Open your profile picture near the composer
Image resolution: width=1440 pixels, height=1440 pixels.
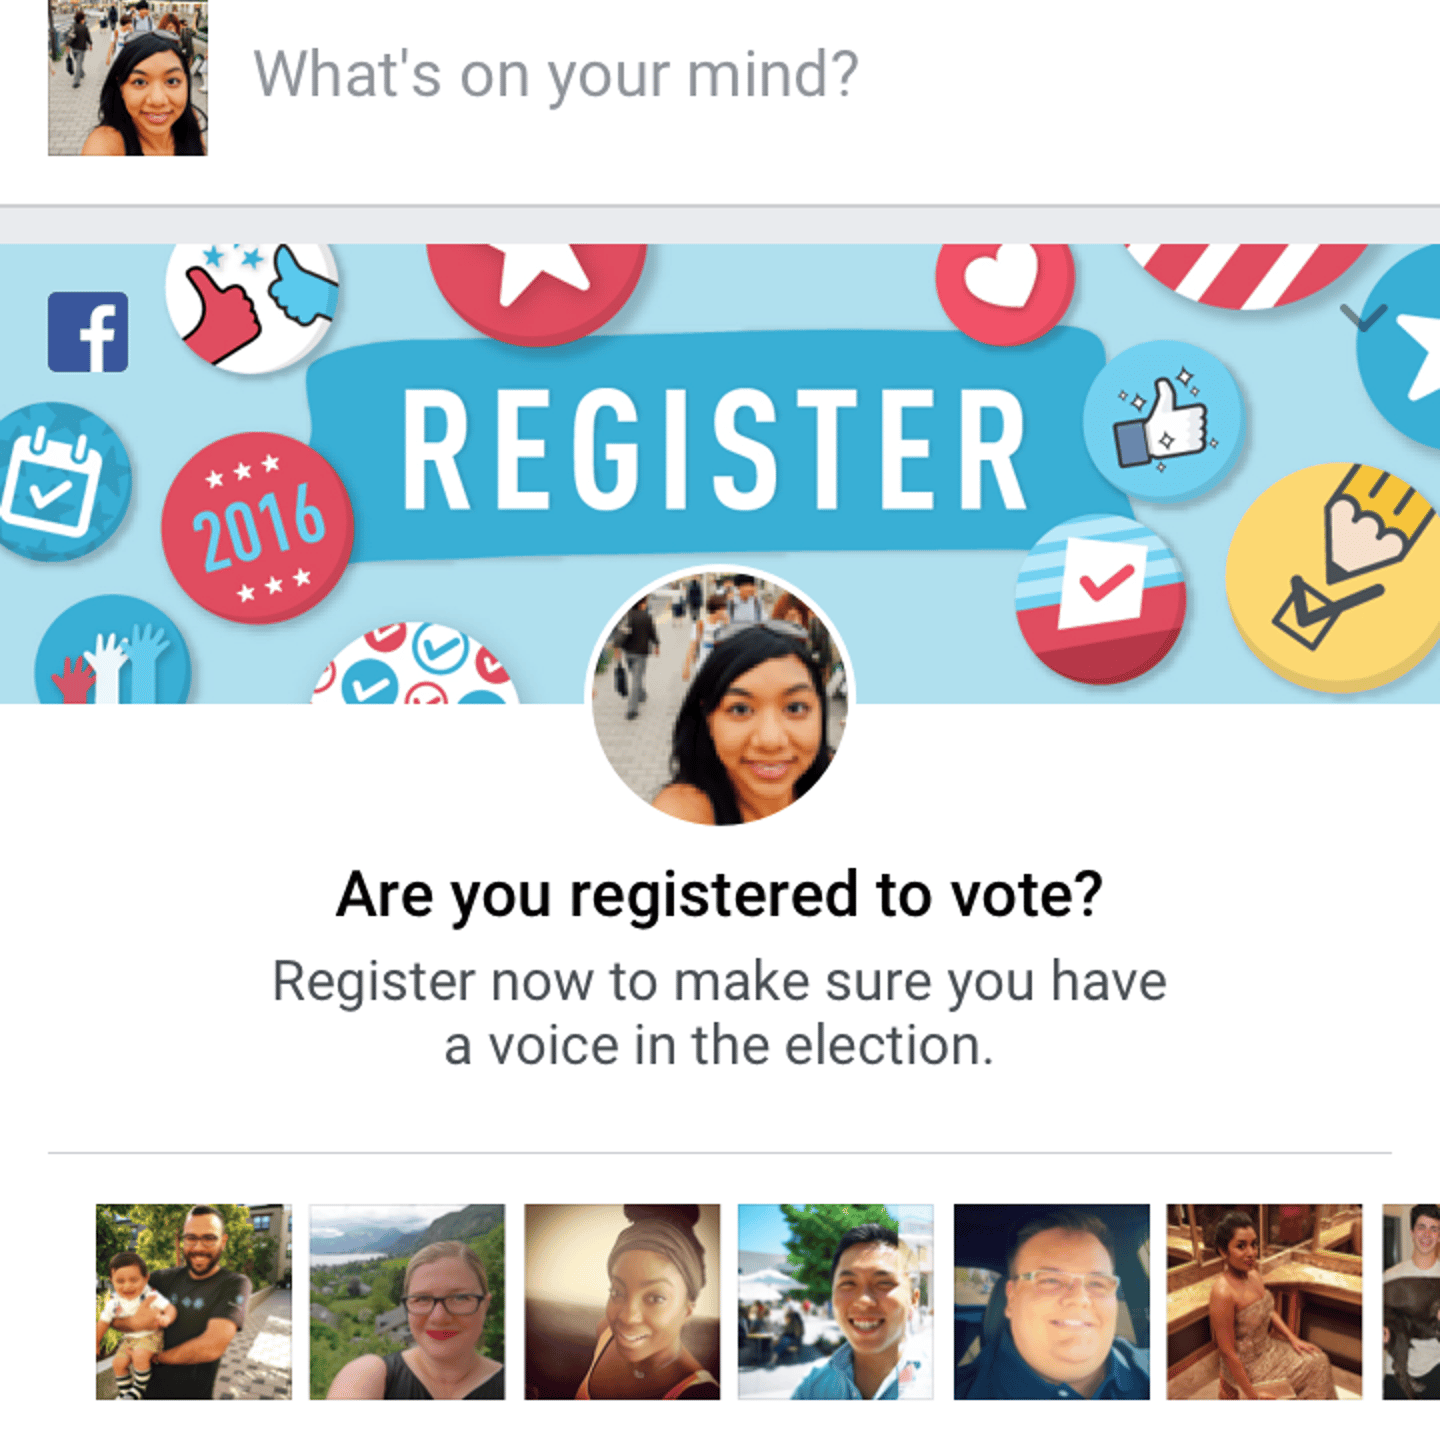128,78
